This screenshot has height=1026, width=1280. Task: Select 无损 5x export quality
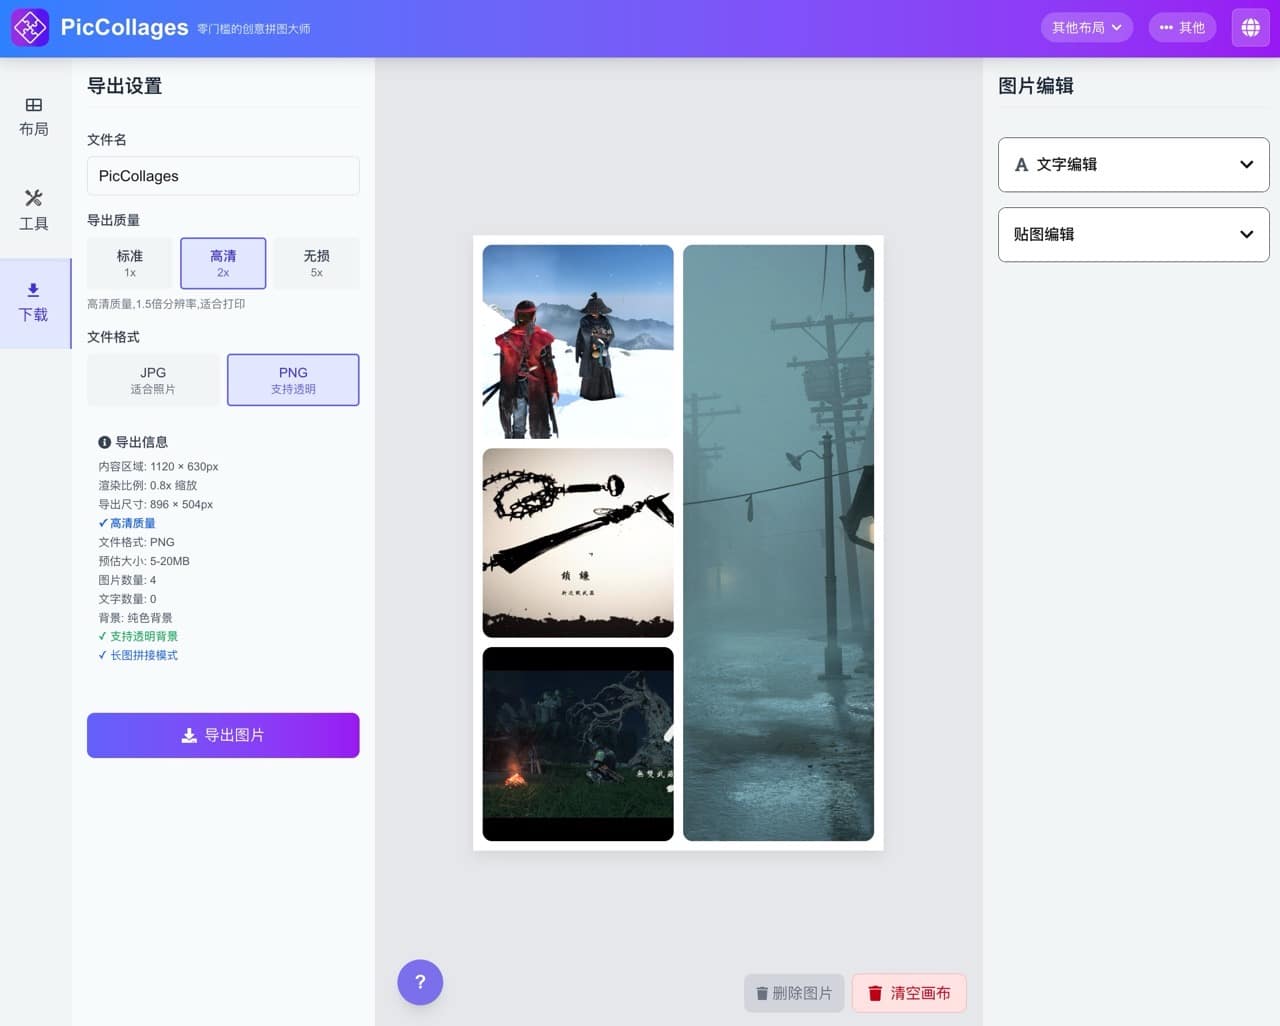pos(316,263)
